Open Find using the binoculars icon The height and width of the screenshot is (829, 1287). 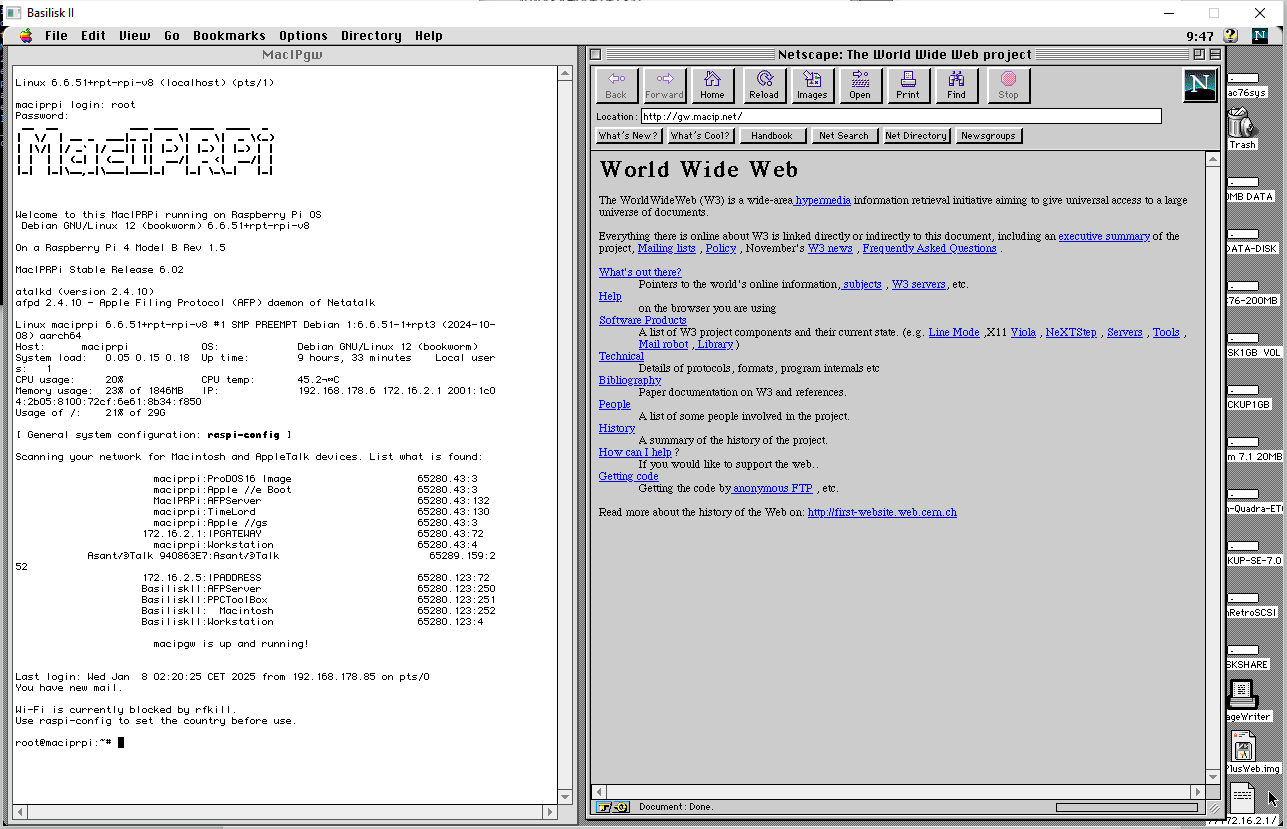pyautogui.click(x=957, y=85)
